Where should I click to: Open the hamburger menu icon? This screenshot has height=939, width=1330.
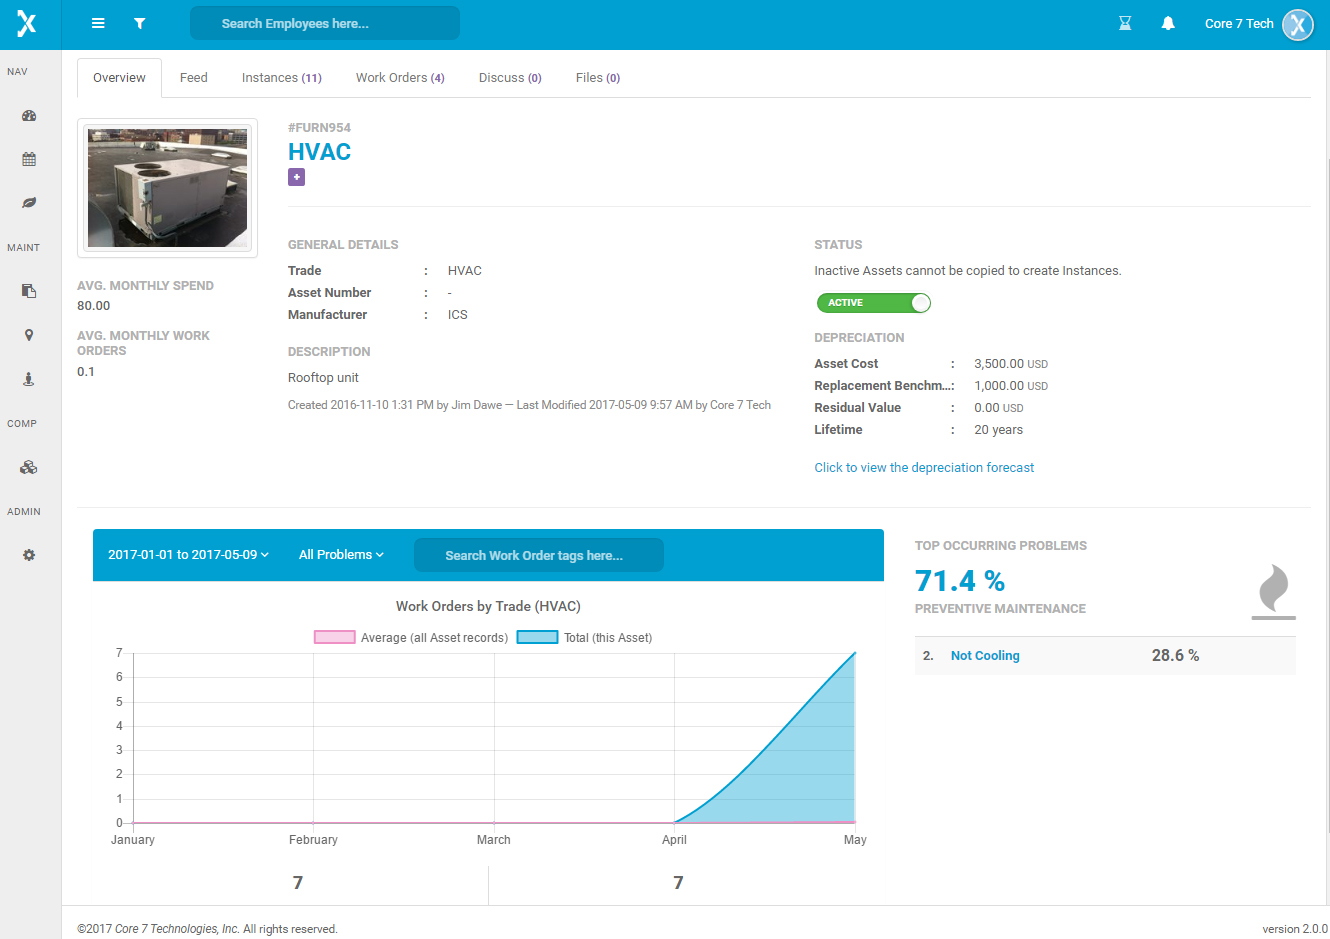98,23
